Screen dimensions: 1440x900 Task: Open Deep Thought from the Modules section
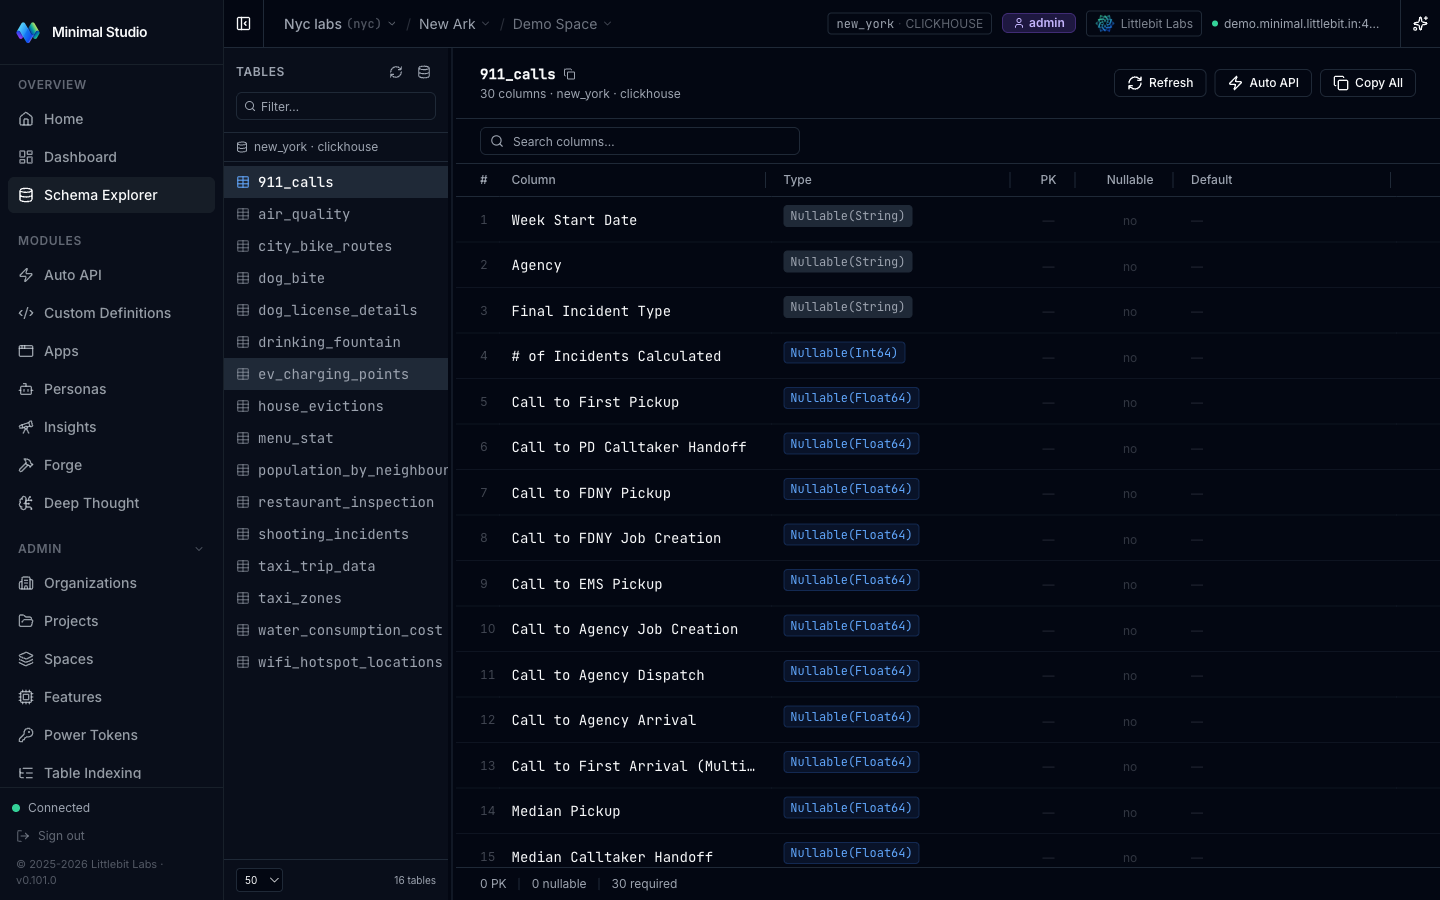tap(90, 503)
